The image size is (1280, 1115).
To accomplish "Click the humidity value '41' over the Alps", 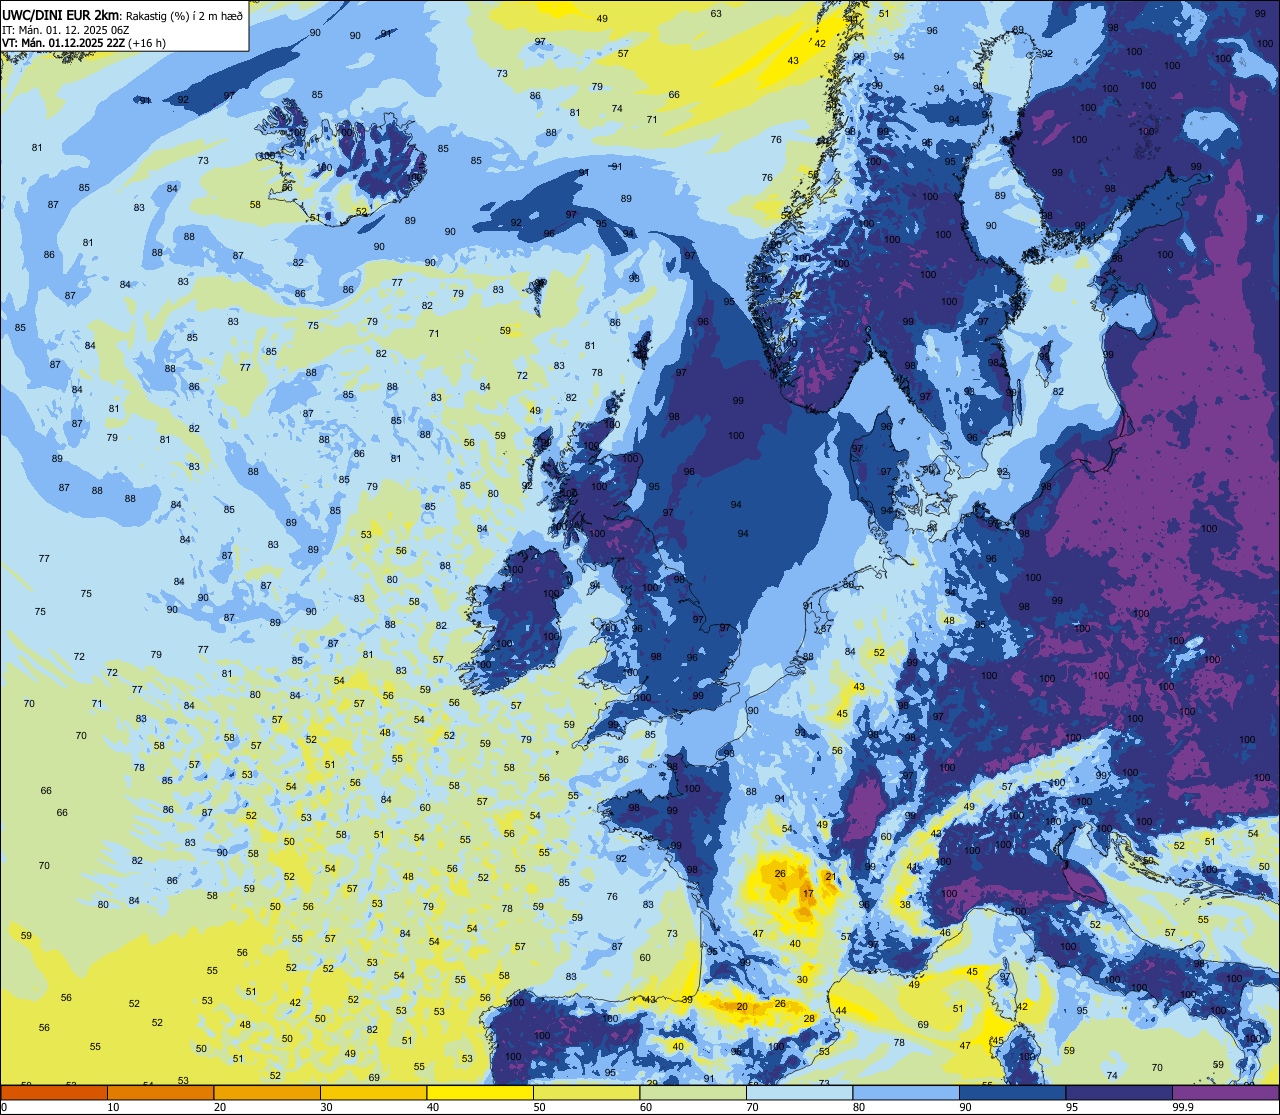I will point(912,866).
